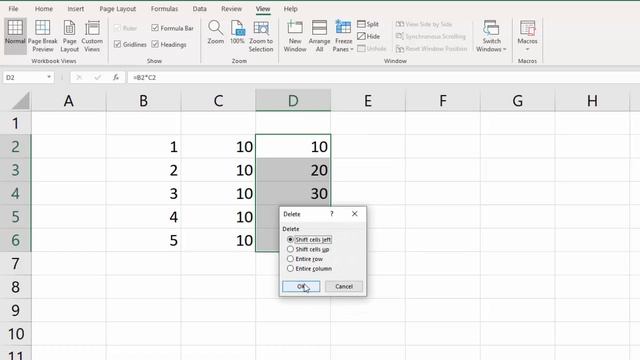Click the formula bar Cancel X icon
640x360 pixels.
[79, 77]
